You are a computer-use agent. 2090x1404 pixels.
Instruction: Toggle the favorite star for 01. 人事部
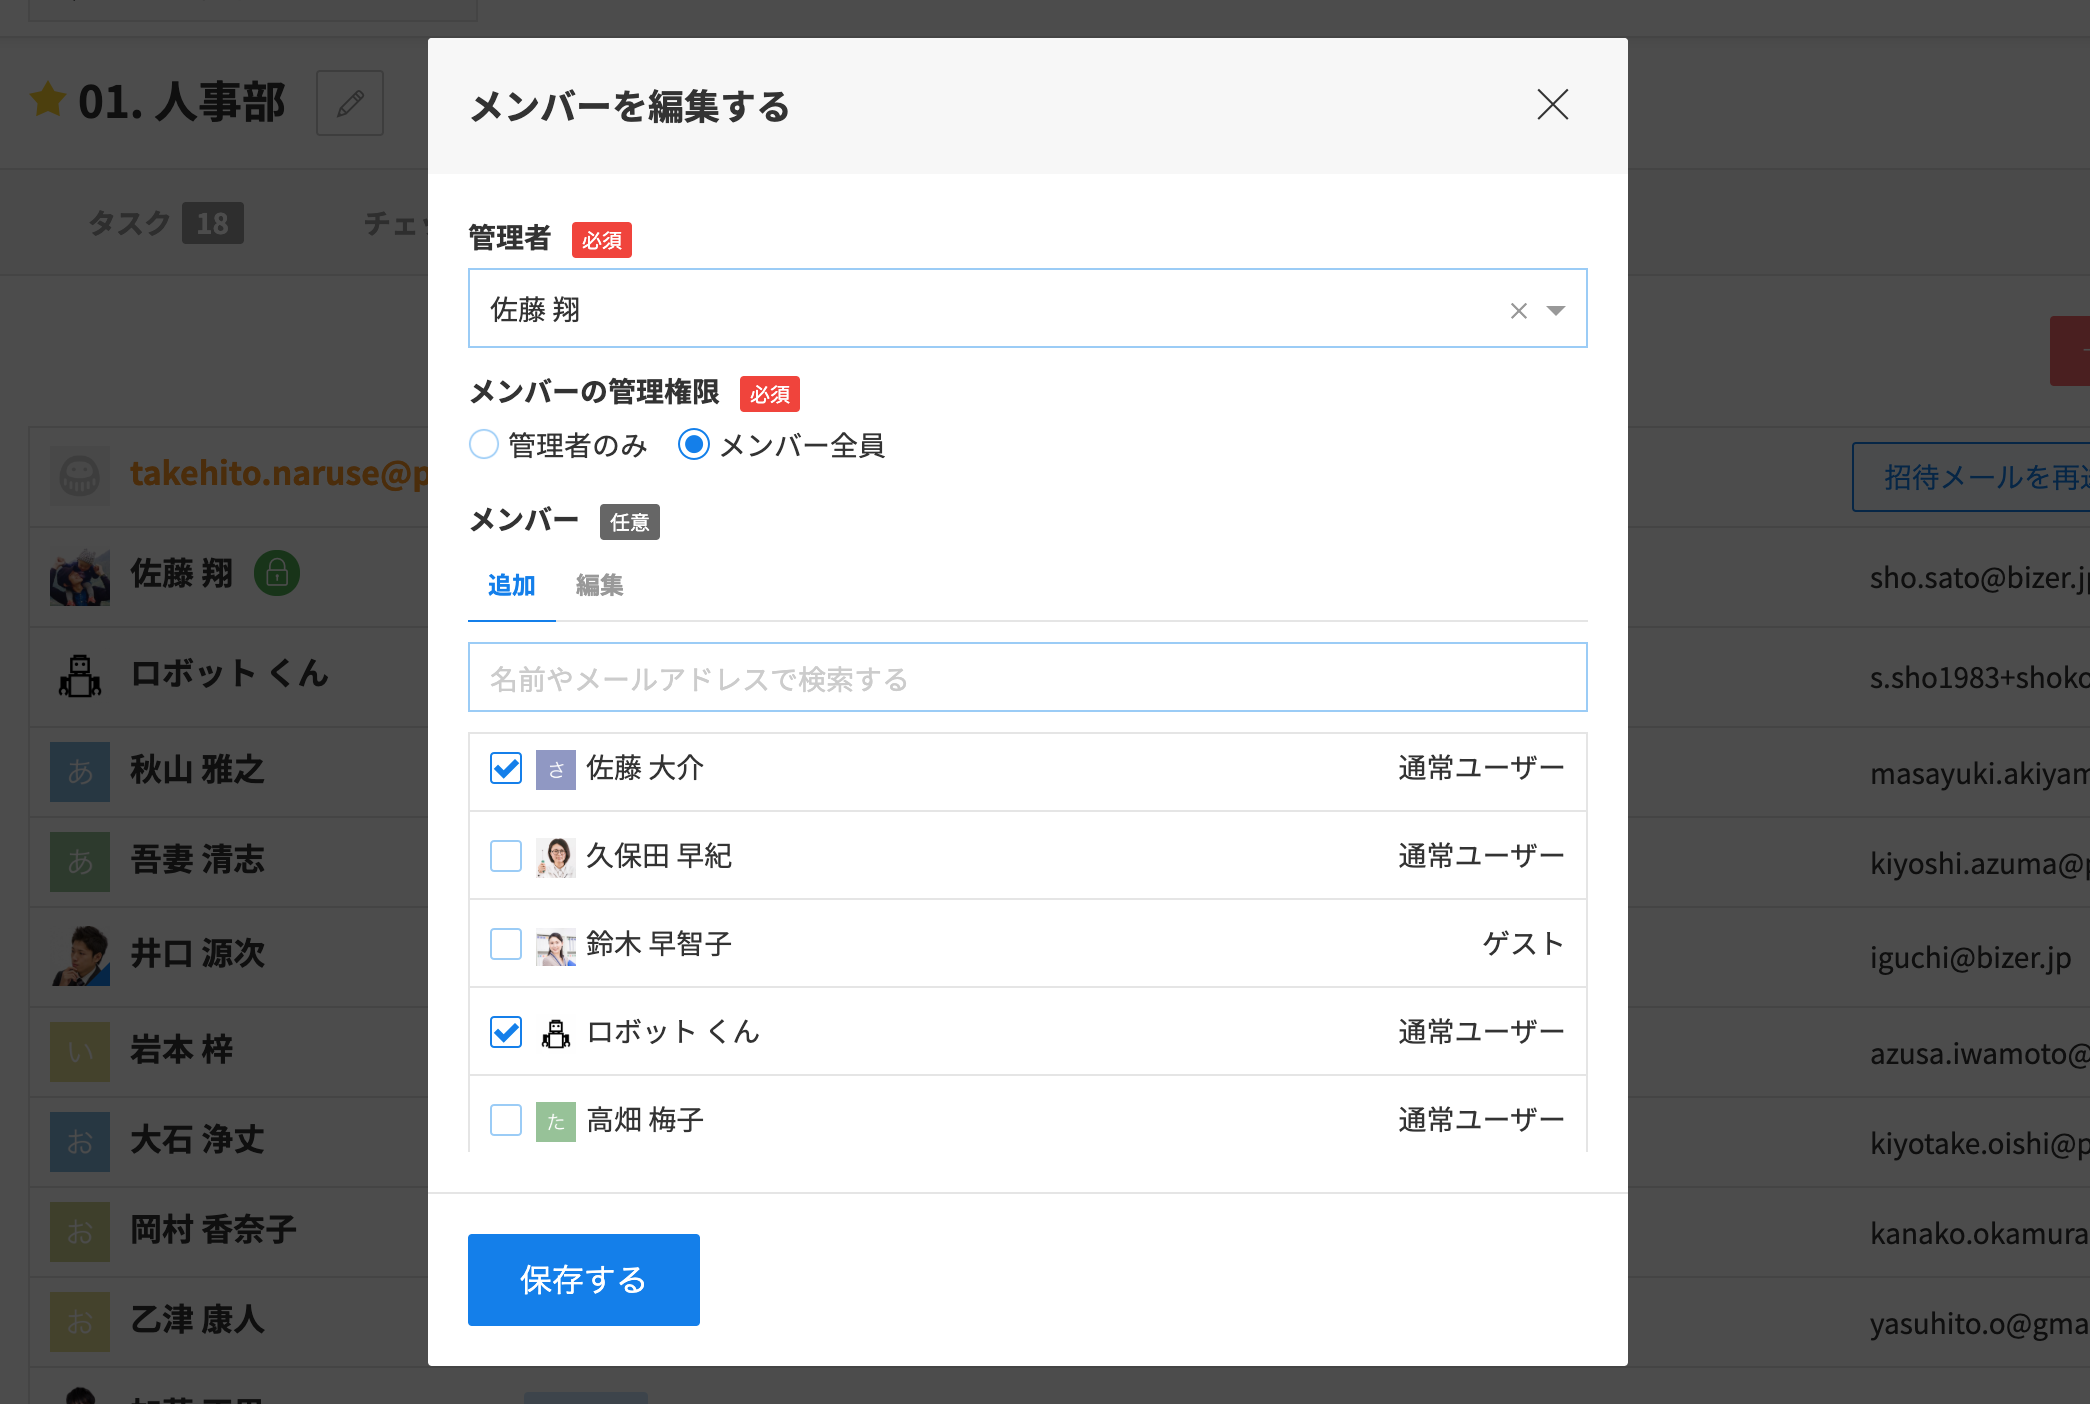pos(48,99)
